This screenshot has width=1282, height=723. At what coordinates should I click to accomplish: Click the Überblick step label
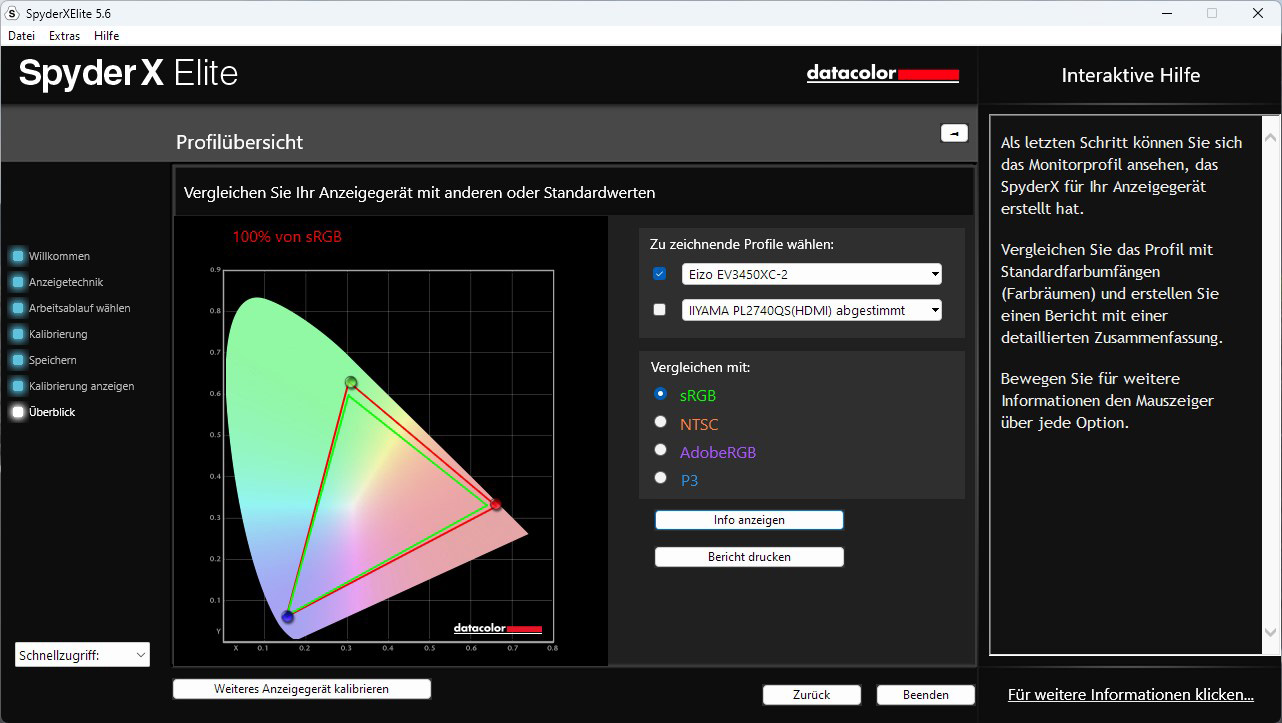point(52,412)
